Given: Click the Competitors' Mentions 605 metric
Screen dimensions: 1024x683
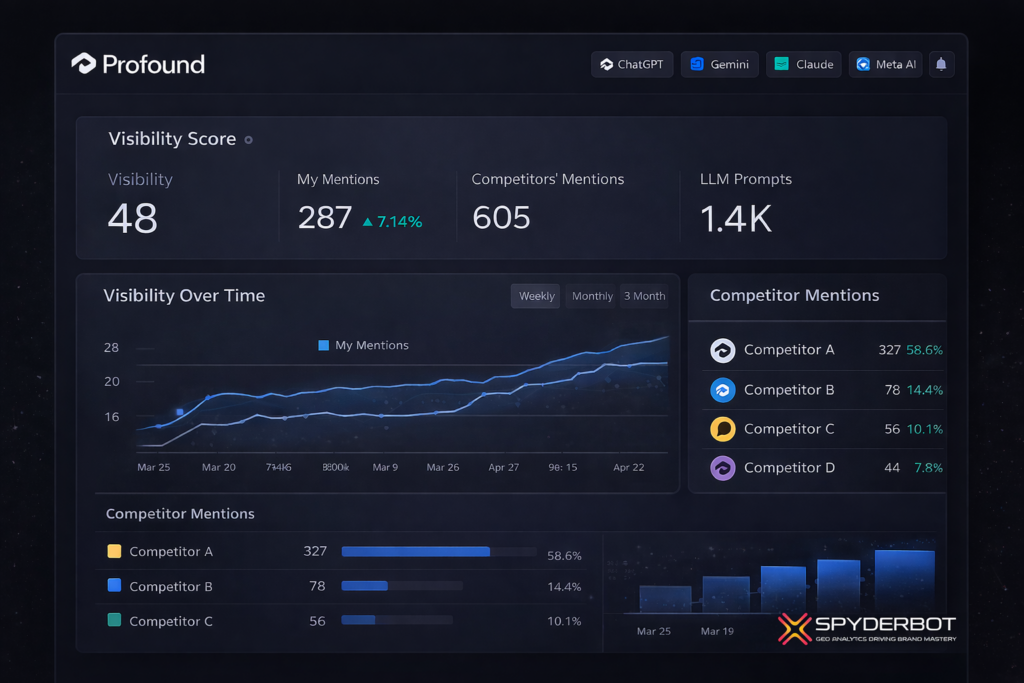Looking at the screenshot, I should 501,217.
